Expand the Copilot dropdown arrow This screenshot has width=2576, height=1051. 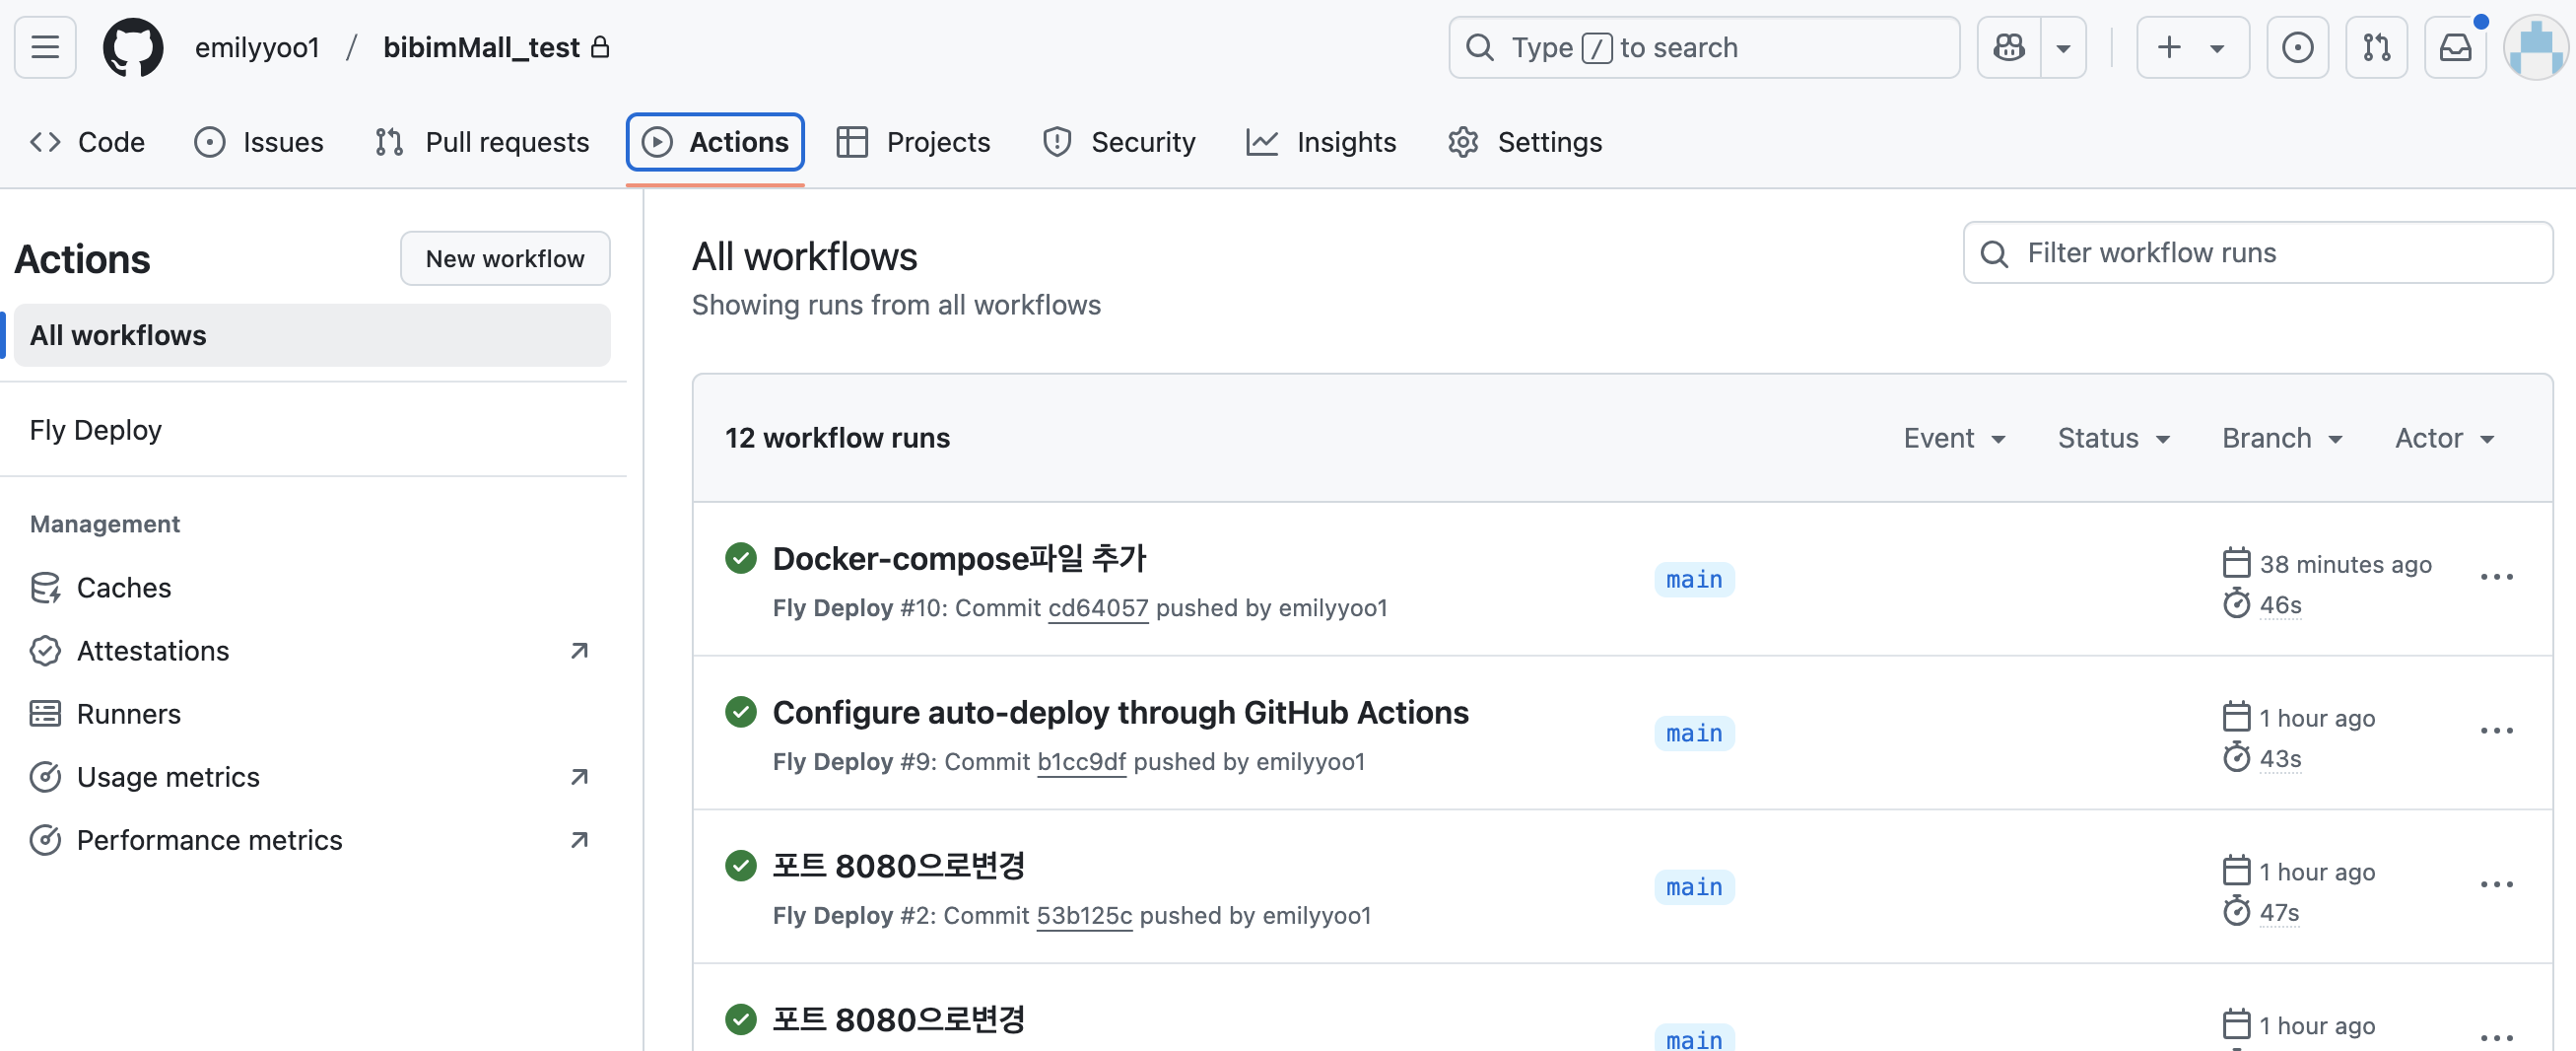2063,47
